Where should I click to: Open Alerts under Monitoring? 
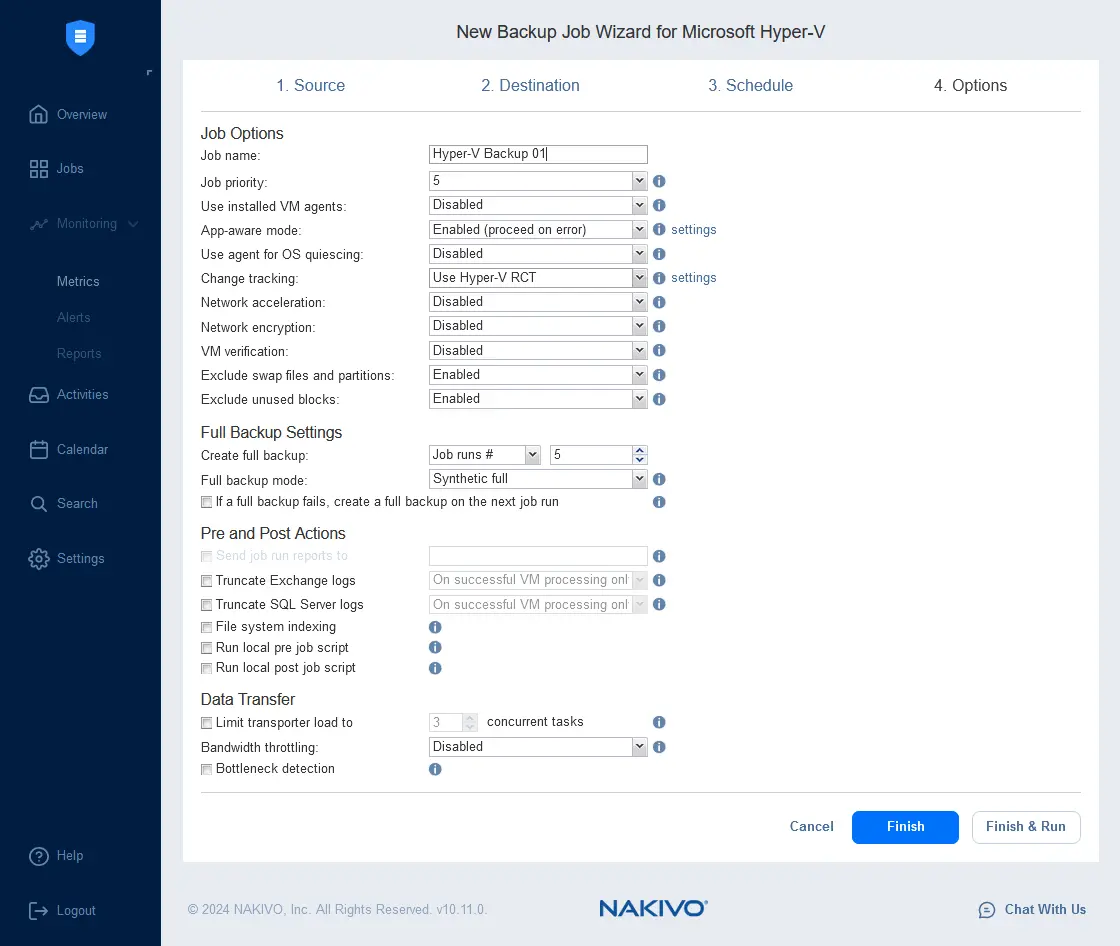point(74,317)
